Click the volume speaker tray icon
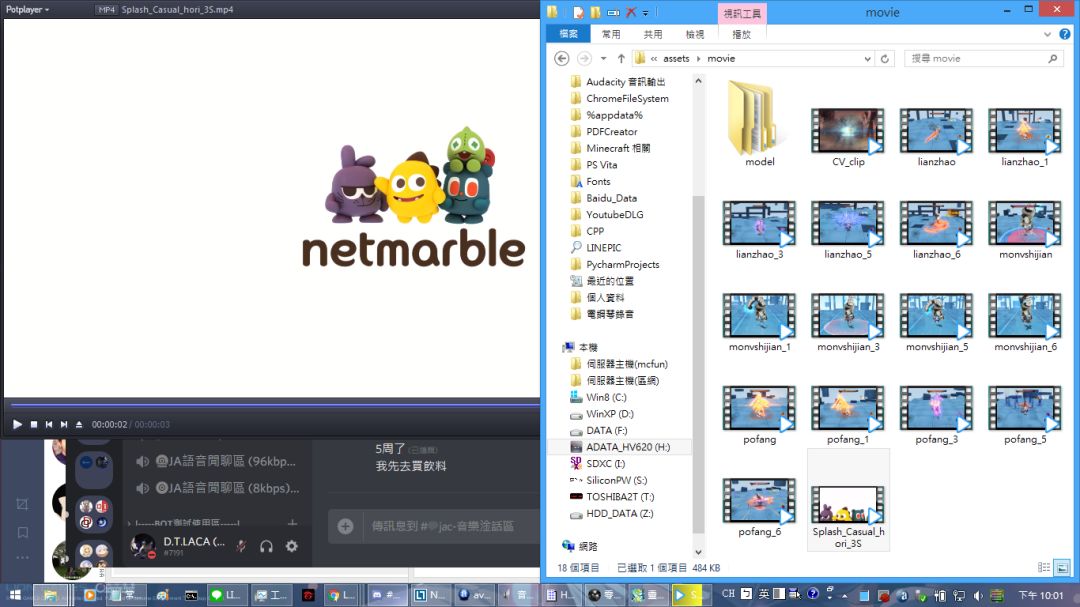Screen dimensions: 1080x607 (978, 595)
